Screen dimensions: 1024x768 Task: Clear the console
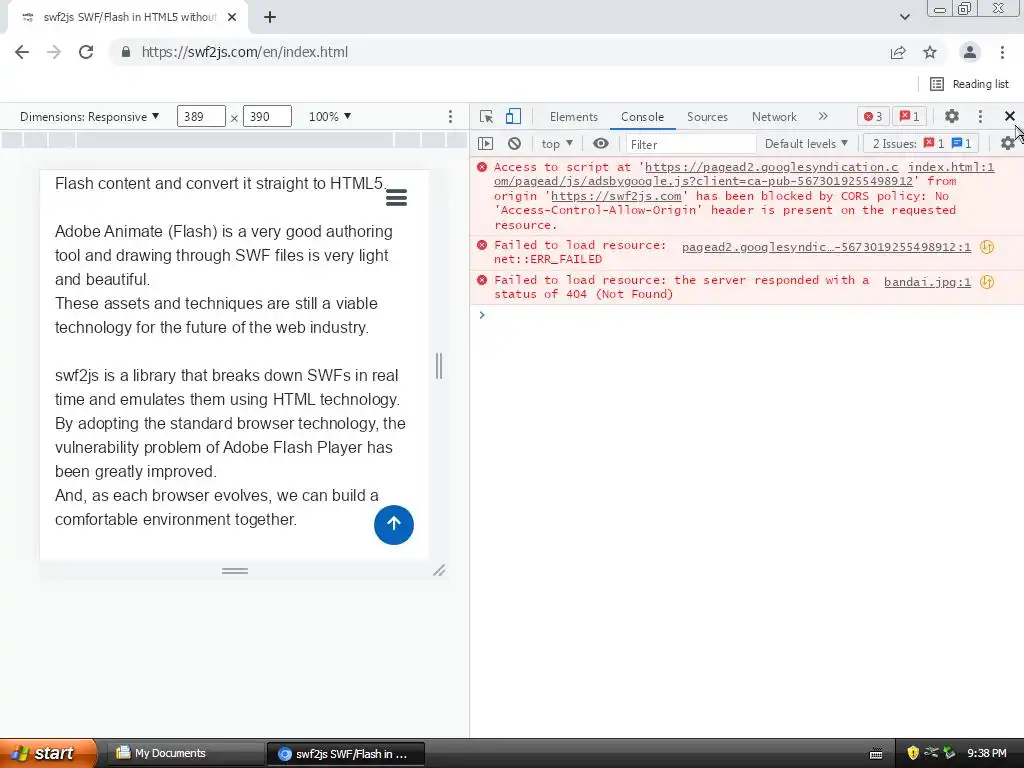tap(515, 144)
